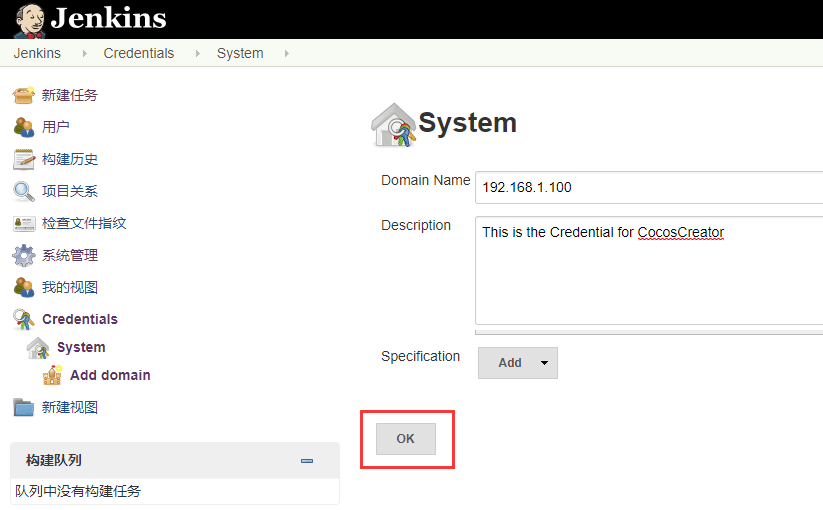Image resolution: width=823 pixels, height=510 pixels.
Task: Open 我的视图 sidebar link
Action: coord(70,287)
